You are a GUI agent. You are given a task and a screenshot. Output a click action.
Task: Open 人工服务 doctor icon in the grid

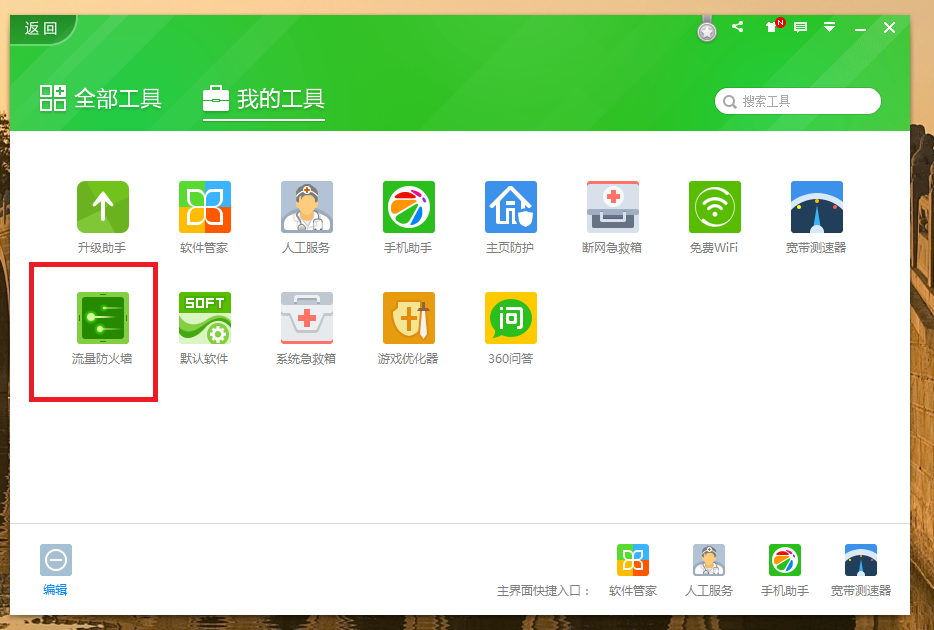coord(307,207)
